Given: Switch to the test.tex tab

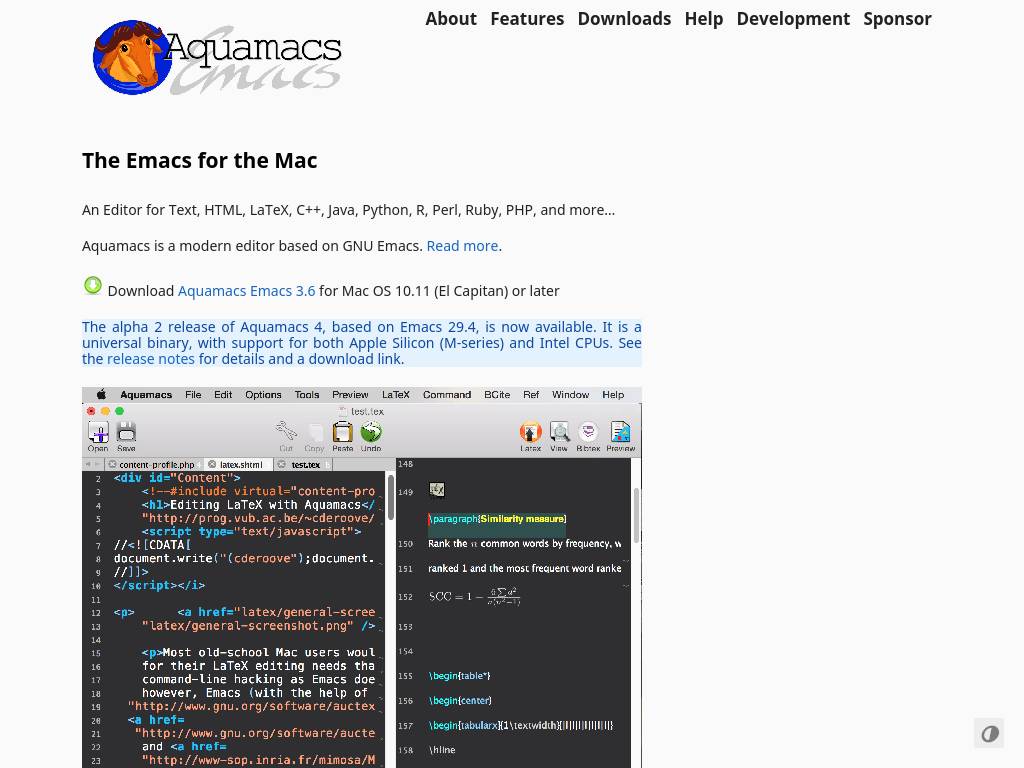Looking at the screenshot, I should pos(304,464).
